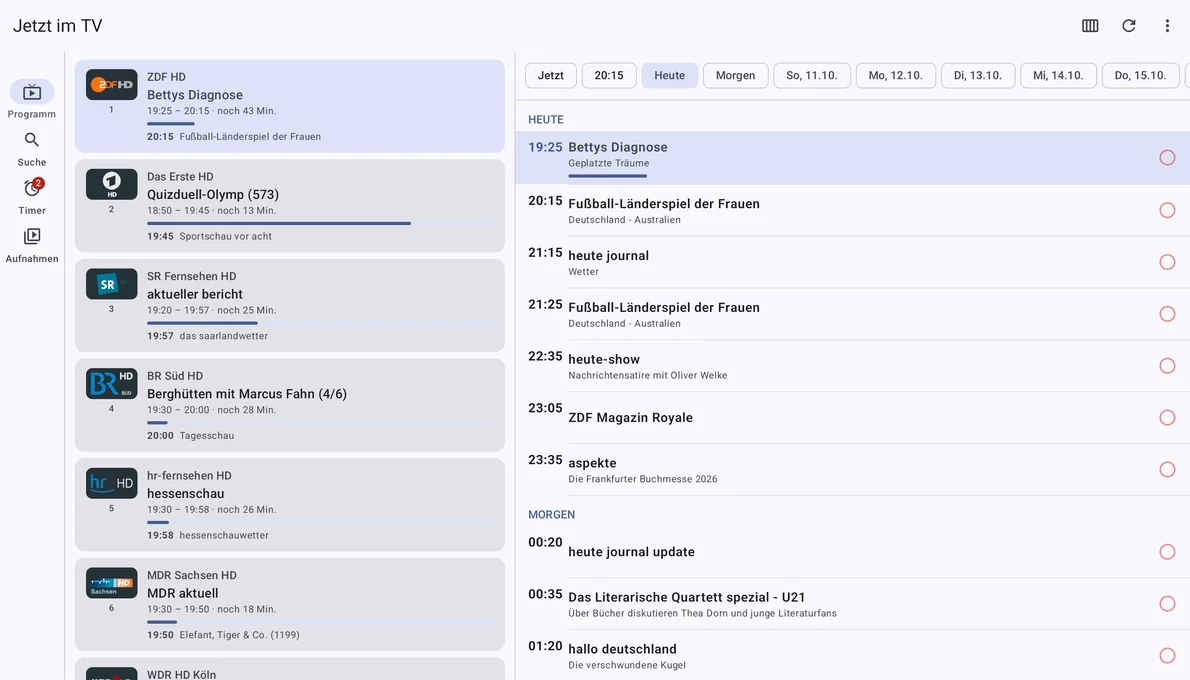Click next show 'das saarlandwetter'

(x=223, y=335)
